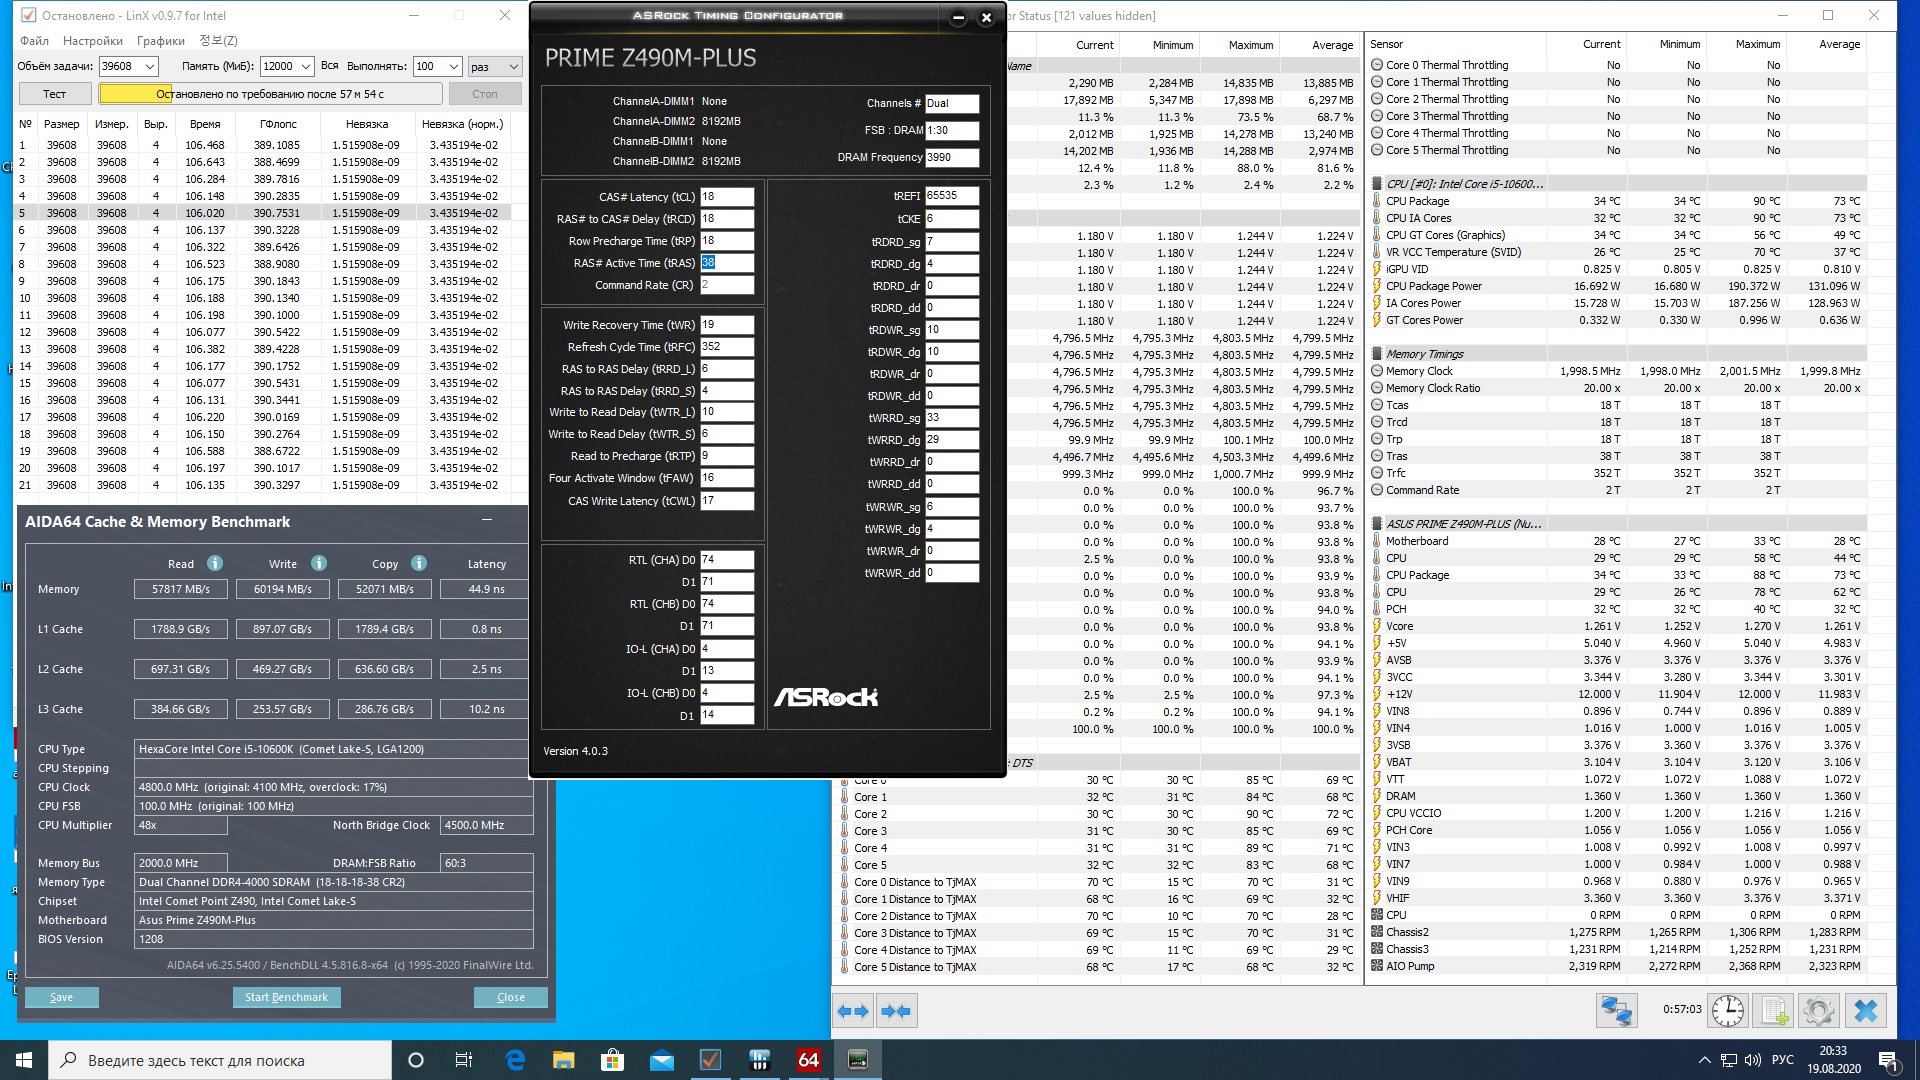This screenshot has height=1080, width=1920.
Task: Open HWiNFO remote network monitoring icon
Action: 1616,1011
